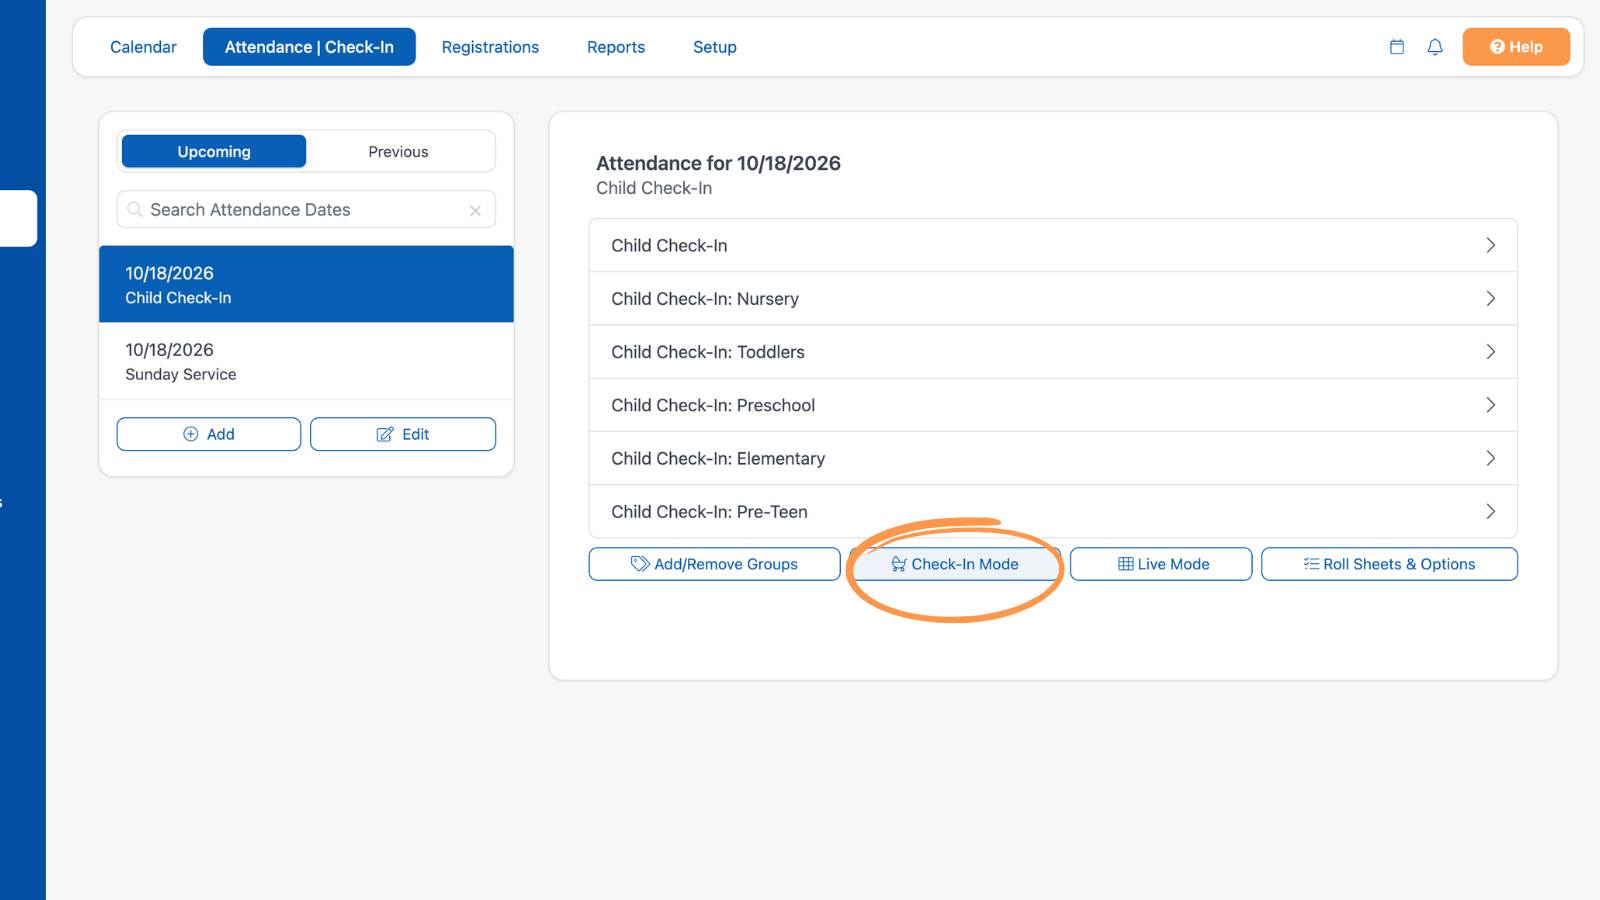Click the 'Child Check-In: Elementary' label text
This screenshot has width=1600, height=900.
coord(718,458)
